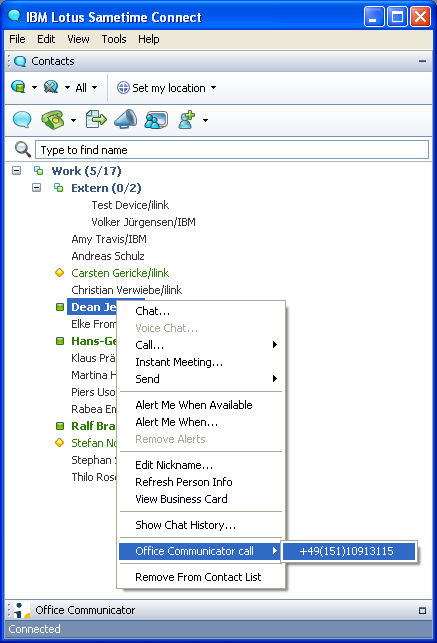Select contact Christian Verwiebe/ilink

(x=127, y=290)
